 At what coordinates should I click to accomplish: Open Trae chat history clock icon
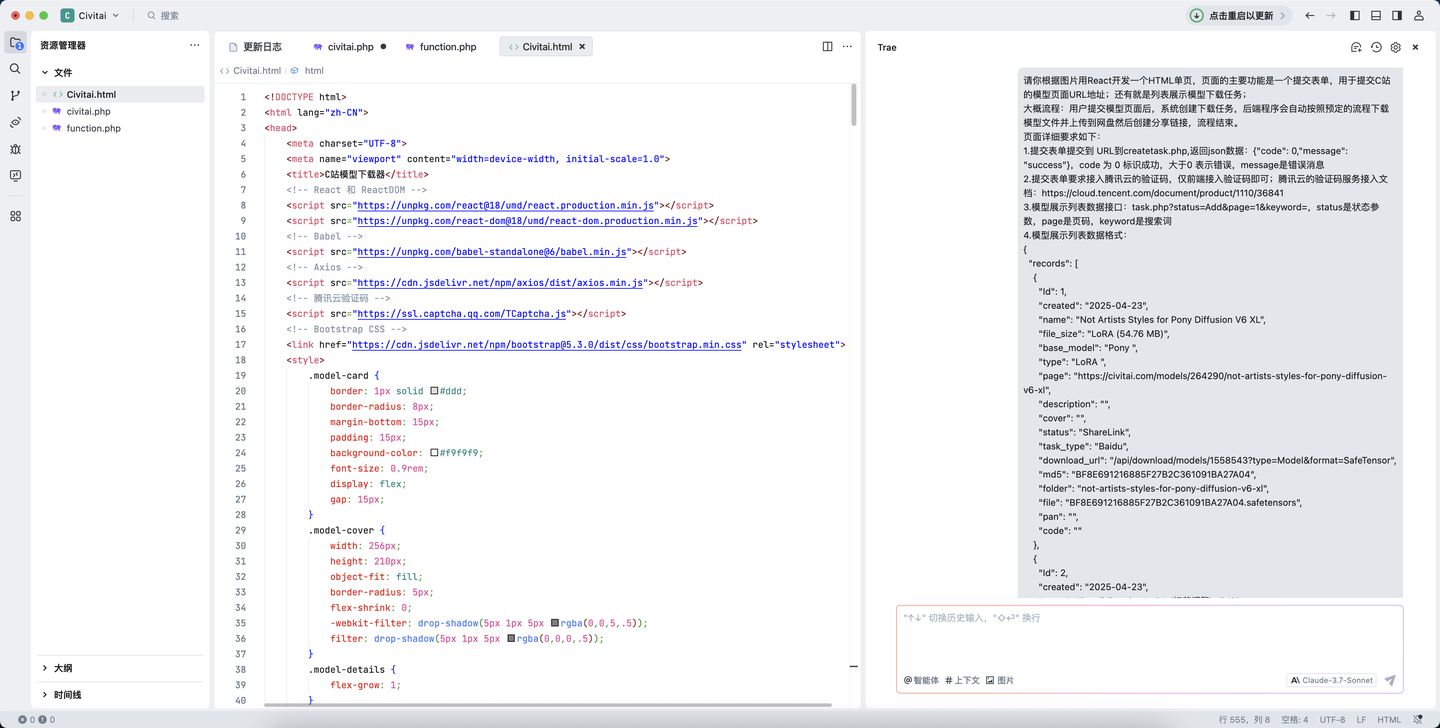[1376, 47]
